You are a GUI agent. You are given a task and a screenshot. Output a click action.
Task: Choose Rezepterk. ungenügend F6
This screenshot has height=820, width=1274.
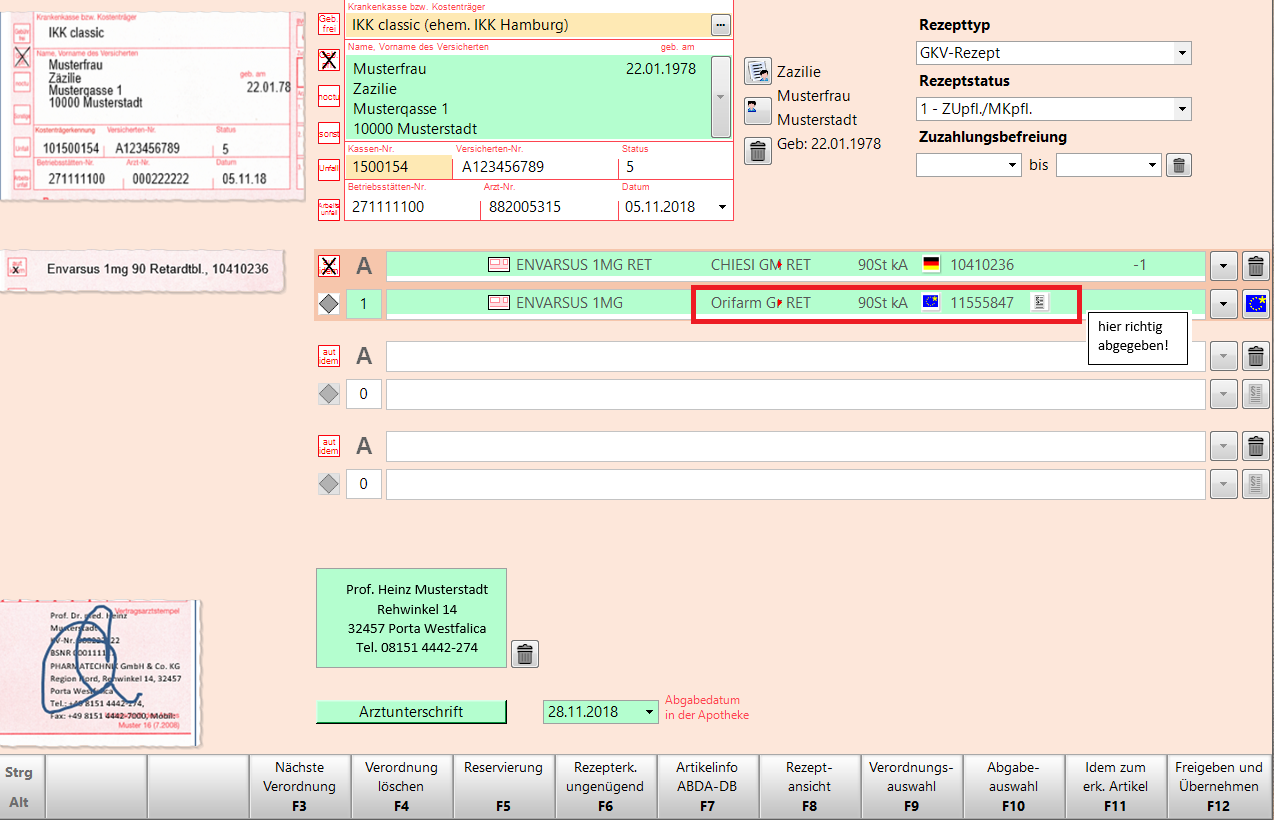pyautogui.click(x=605, y=786)
